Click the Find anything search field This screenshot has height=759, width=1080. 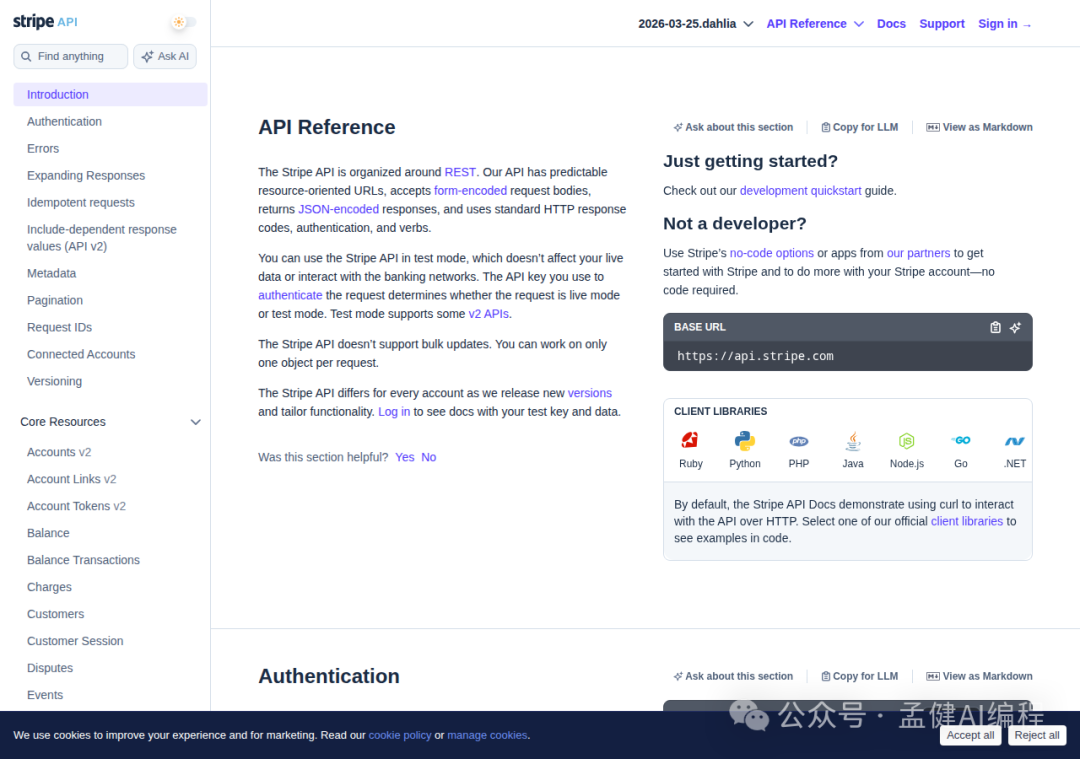point(70,56)
